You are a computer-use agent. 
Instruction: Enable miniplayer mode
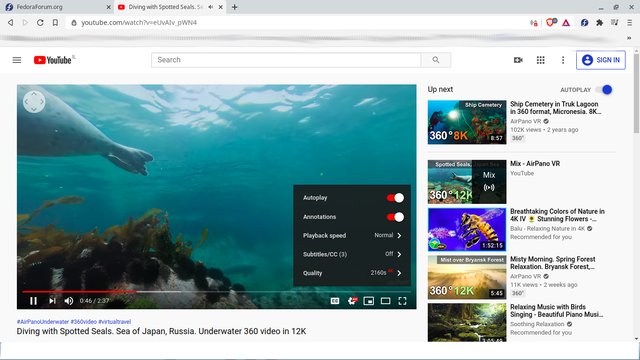369,301
